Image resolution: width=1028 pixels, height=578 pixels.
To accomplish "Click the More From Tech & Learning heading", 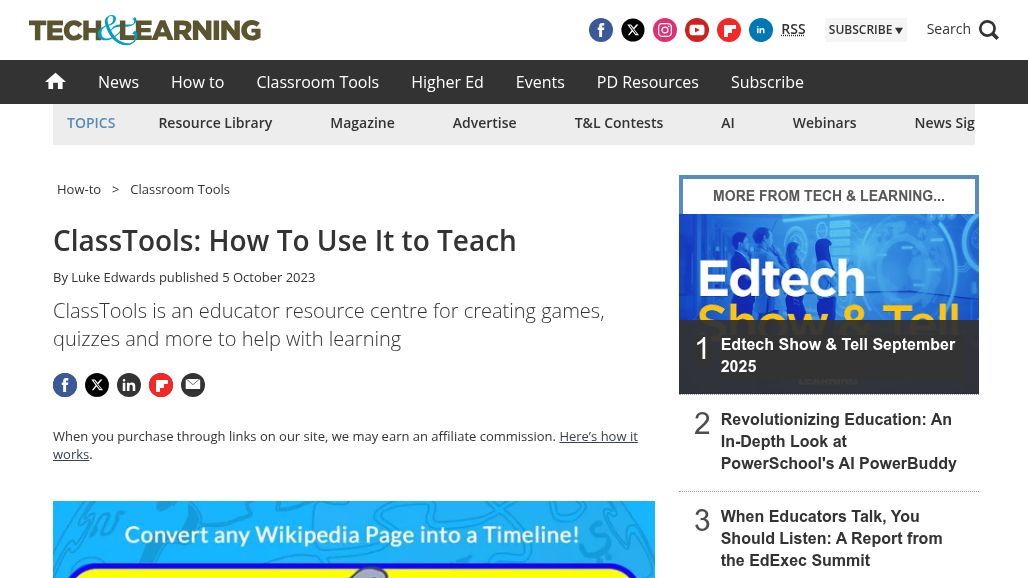I will (x=829, y=195).
